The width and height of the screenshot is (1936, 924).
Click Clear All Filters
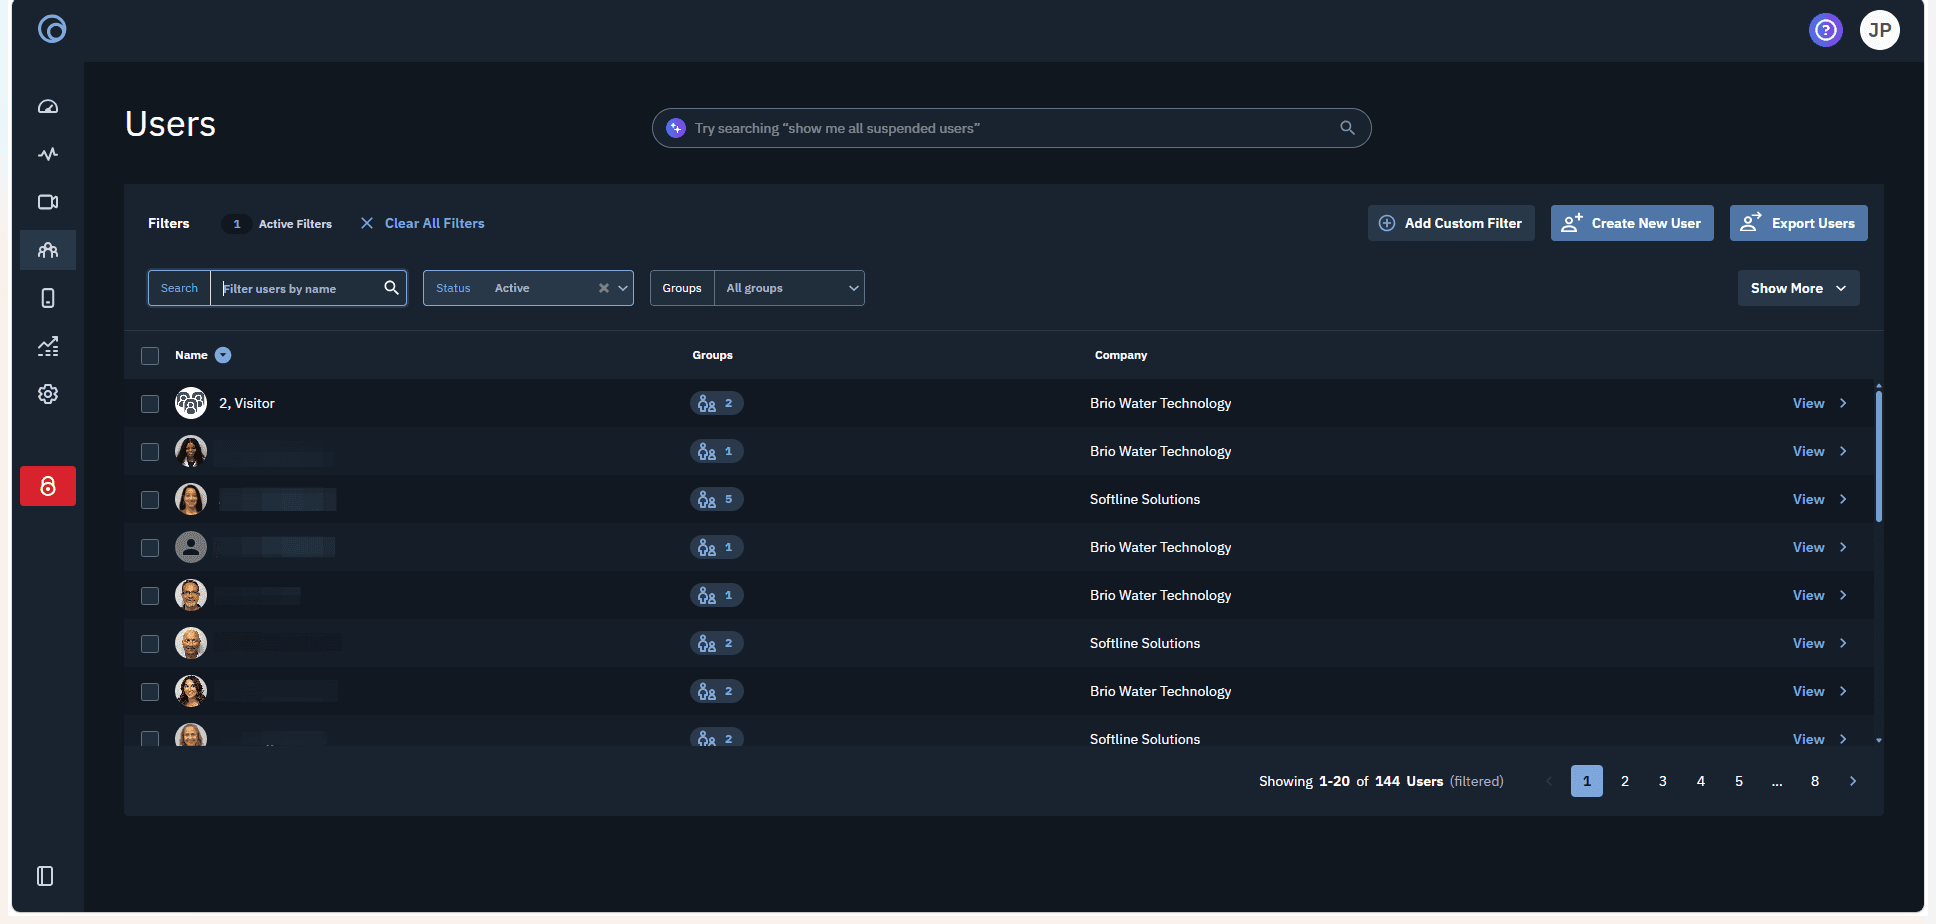[x=422, y=223]
